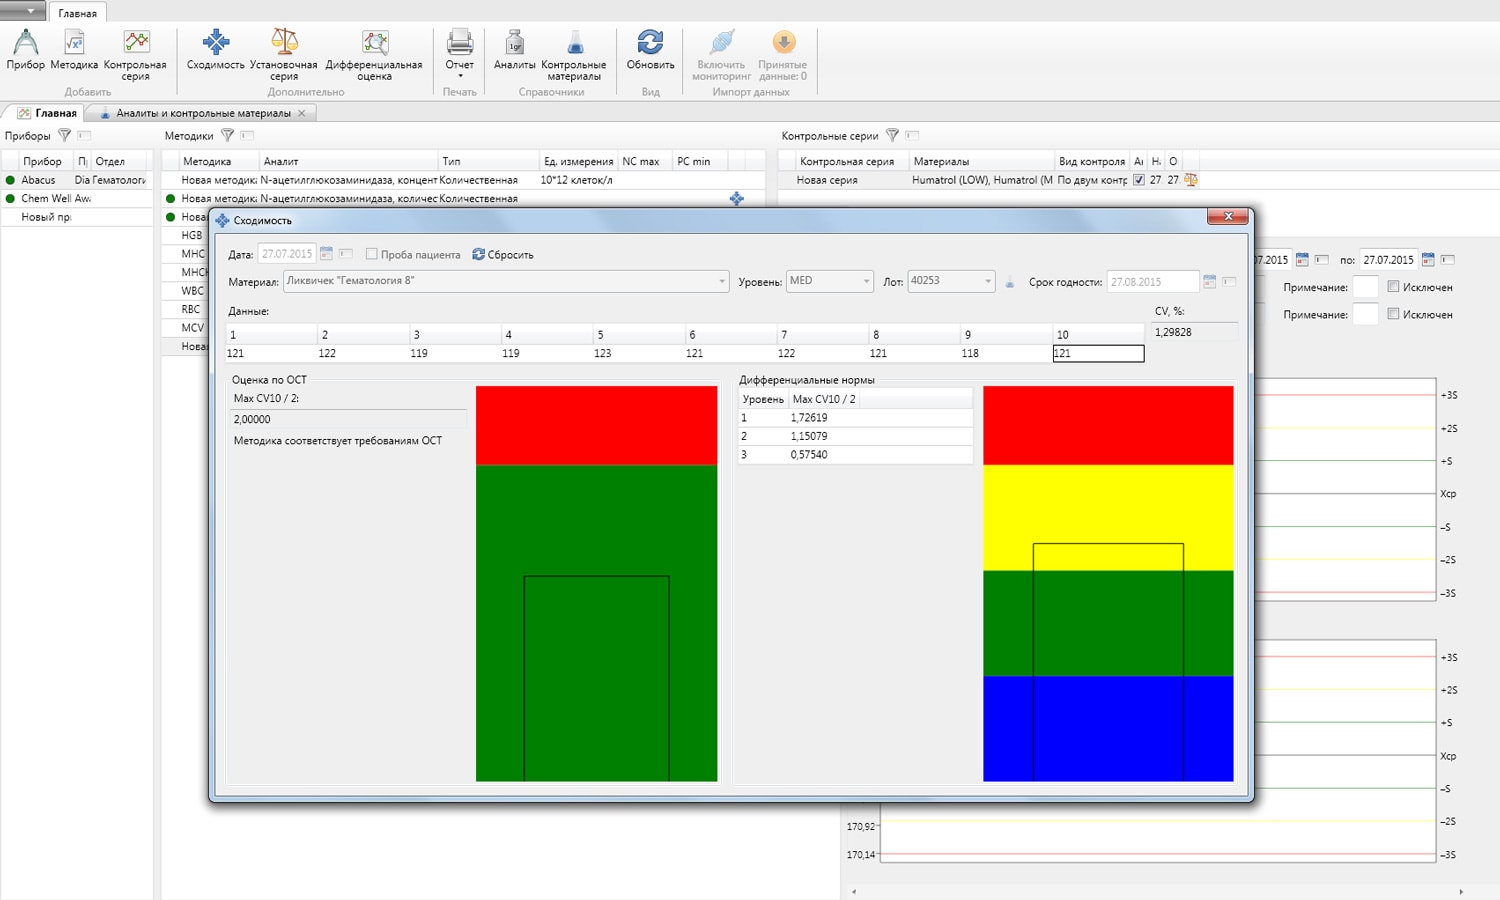
Task: Click the filter funnel next to Методики
Action: [x=227, y=135]
